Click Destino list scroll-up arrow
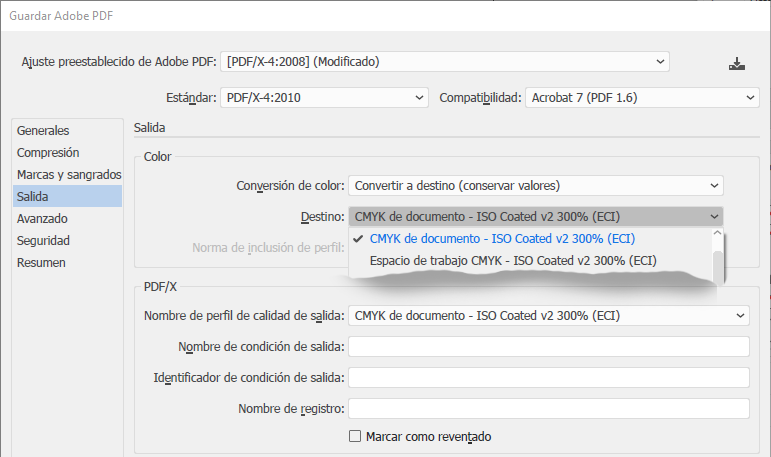771x457 pixels. click(x=717, y=233)
